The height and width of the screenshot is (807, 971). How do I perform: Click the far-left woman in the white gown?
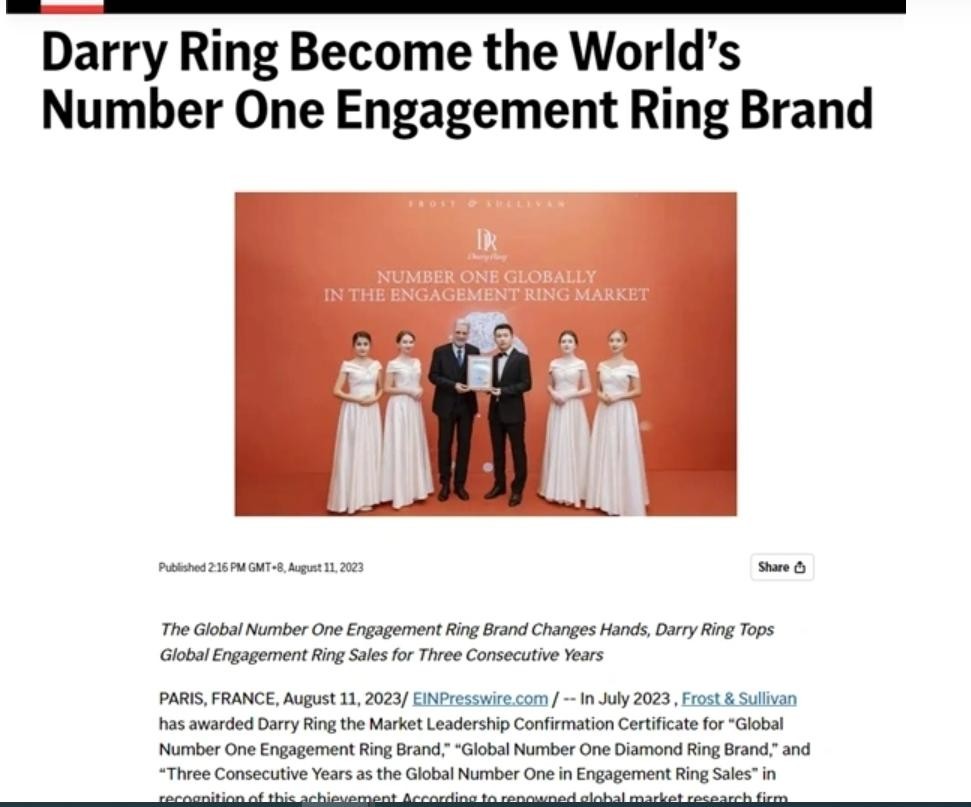pos(356,422)
